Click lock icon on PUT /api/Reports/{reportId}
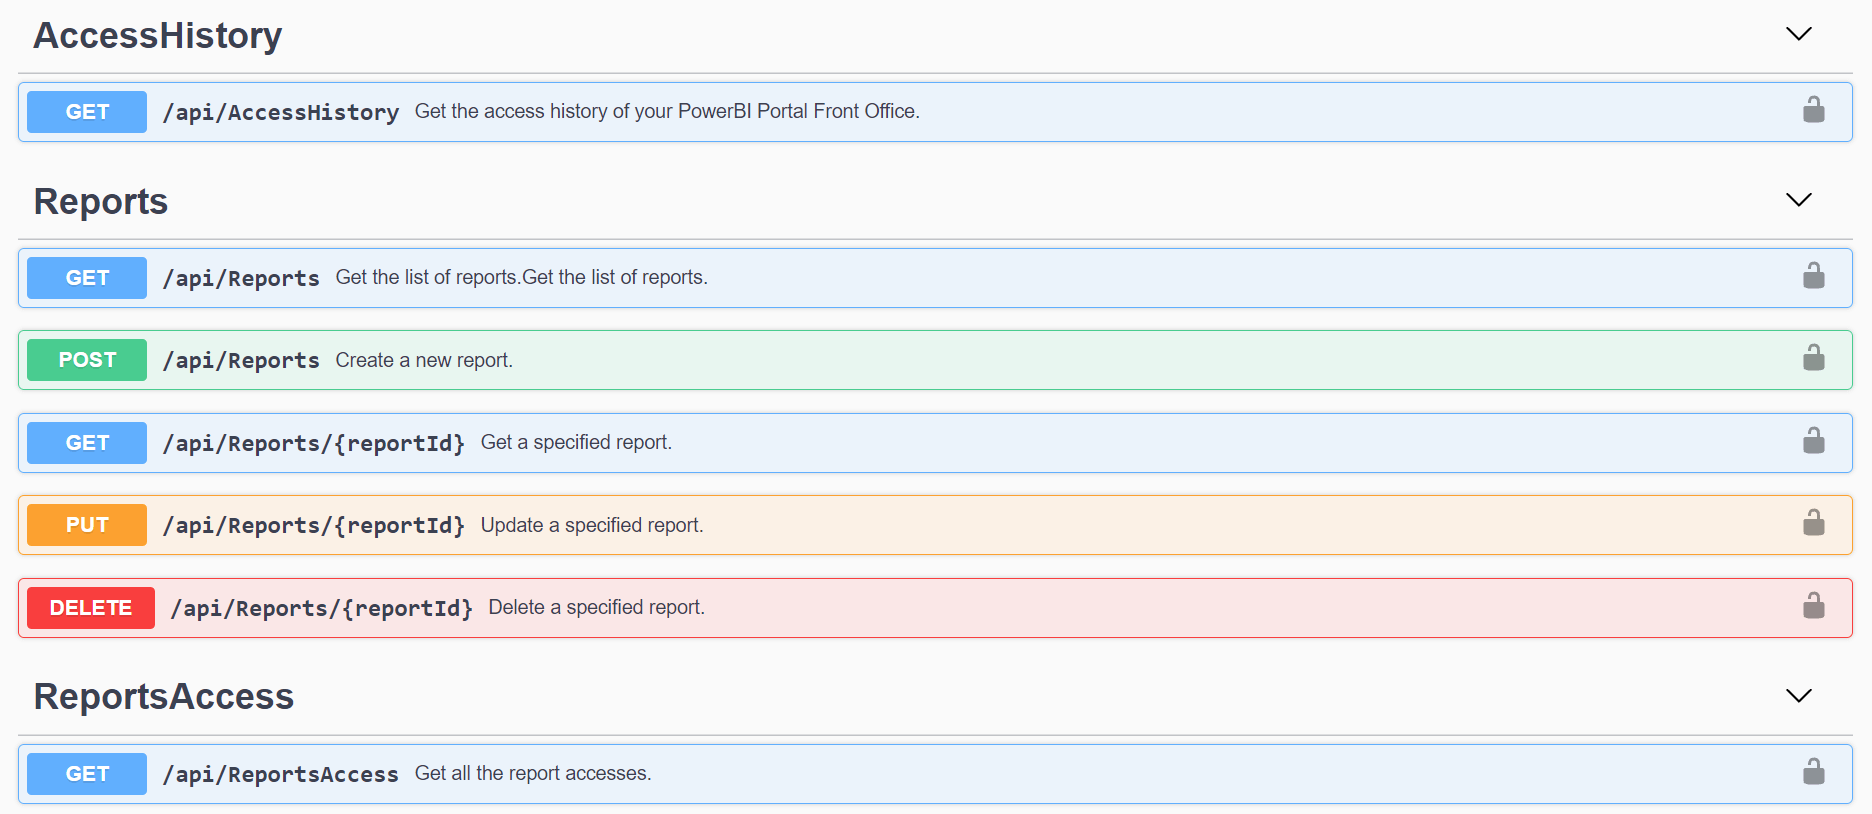Image resolution: width=1872 pixels, height=814 pixels. [1813, 523]
